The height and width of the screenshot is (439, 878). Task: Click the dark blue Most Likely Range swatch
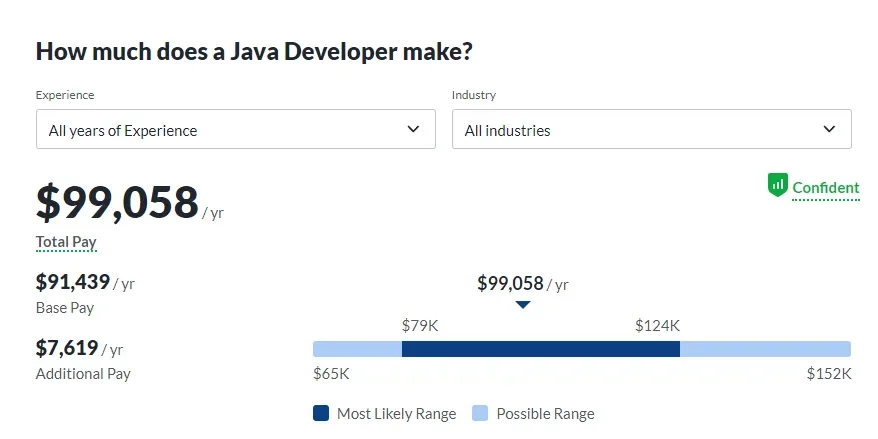coord(321,413)
